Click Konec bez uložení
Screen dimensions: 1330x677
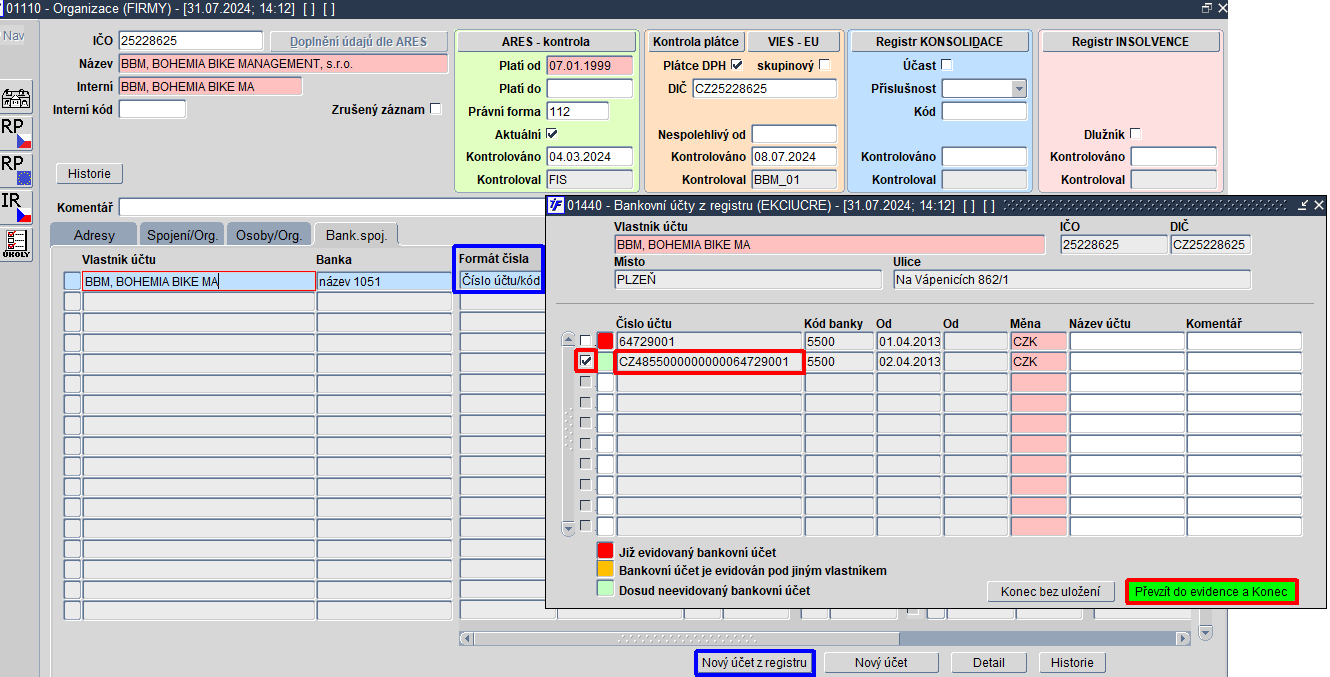(x=1050, y=591)
